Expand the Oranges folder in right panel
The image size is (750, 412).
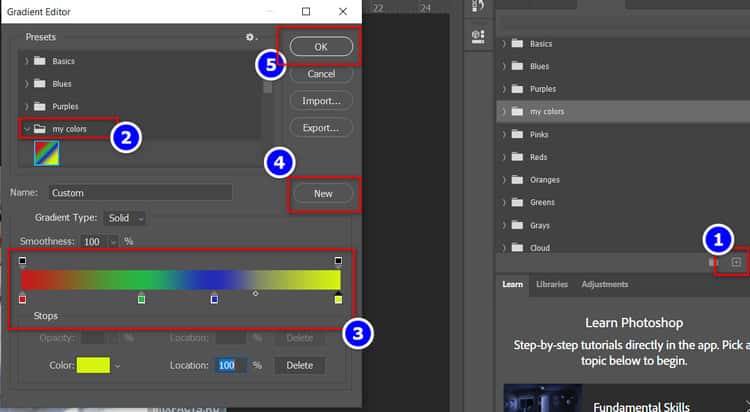coord(505,180)
